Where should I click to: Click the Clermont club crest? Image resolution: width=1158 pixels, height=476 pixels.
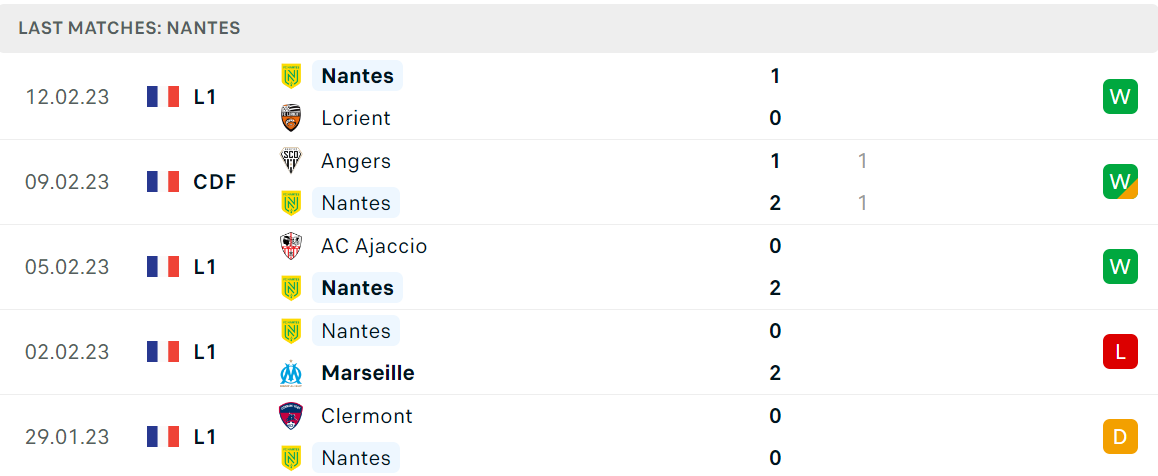(291, 416)
